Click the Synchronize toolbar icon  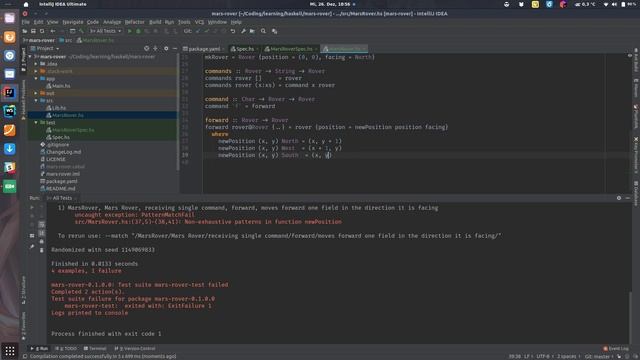tap(42, 31)
